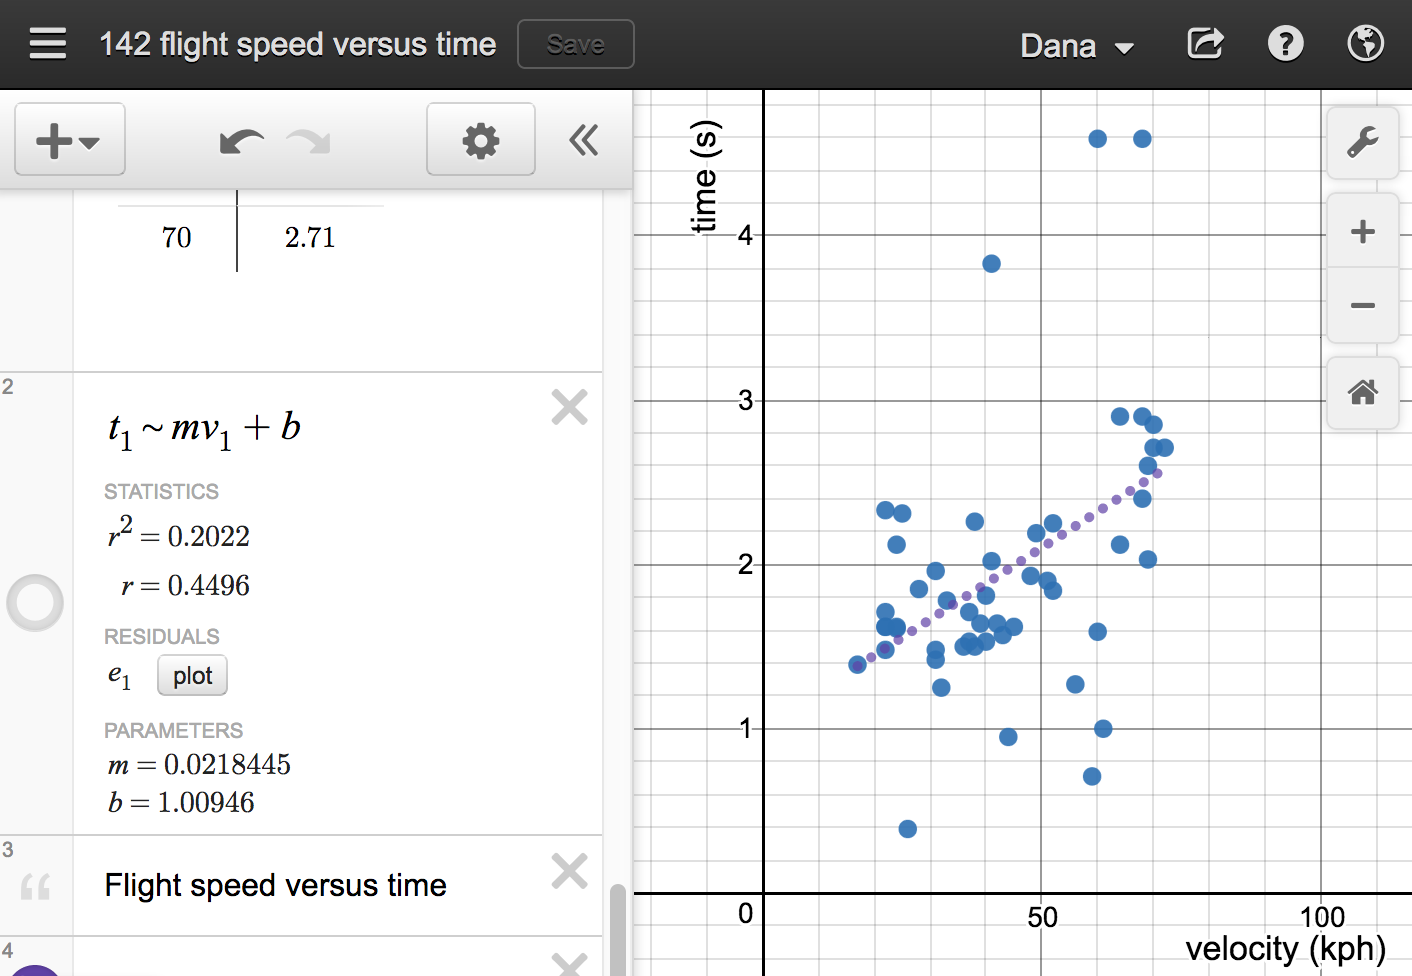
Task: Click the graph title 142 flight speed versus time
Action: coord(298,44)
